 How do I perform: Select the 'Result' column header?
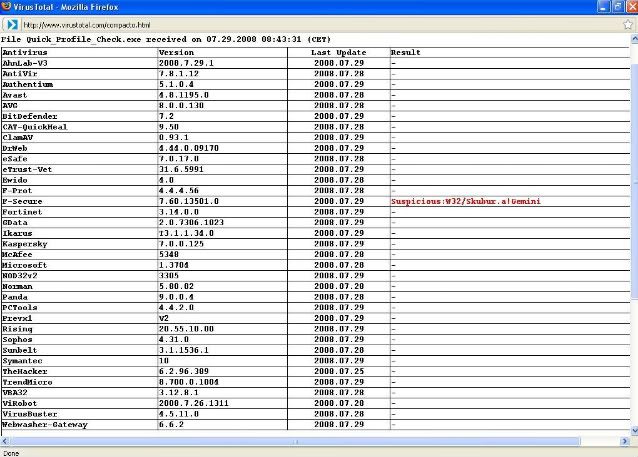point(405,52)
